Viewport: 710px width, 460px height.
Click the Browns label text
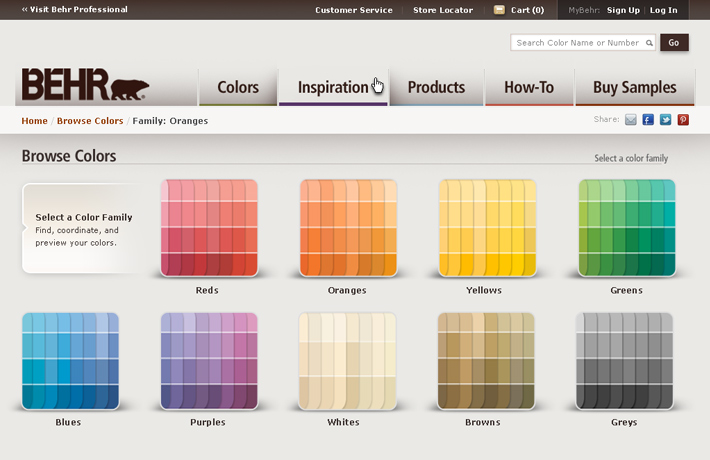pos(483,422)
